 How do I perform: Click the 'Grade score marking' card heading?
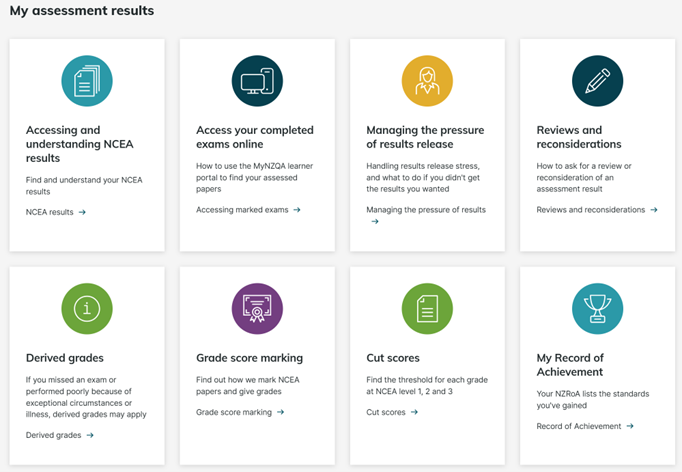click(249, 358)
